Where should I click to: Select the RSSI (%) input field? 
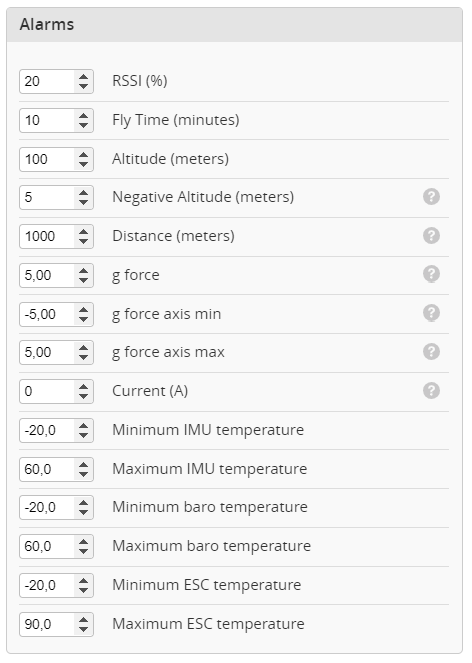47,81
